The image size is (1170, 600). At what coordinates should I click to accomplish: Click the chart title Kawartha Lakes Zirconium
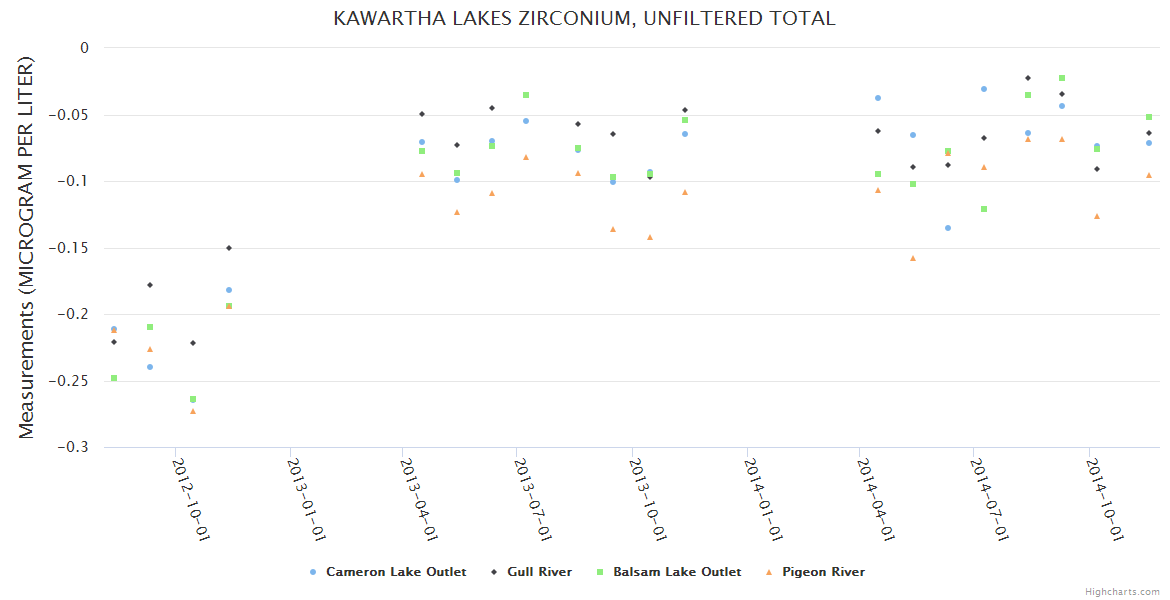[584, 18]
